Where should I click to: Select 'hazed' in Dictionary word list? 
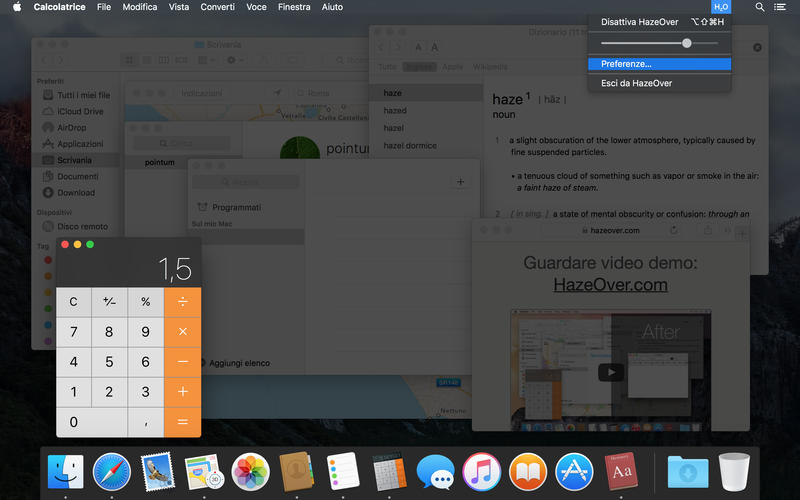click(426, 111)
